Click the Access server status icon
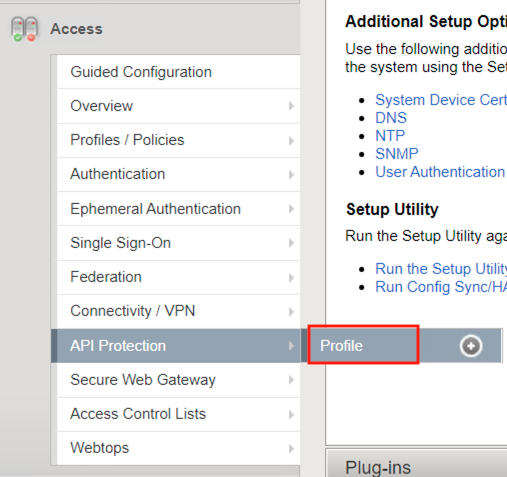The width and height of the screenshot is (507, 477). point(24,29)
